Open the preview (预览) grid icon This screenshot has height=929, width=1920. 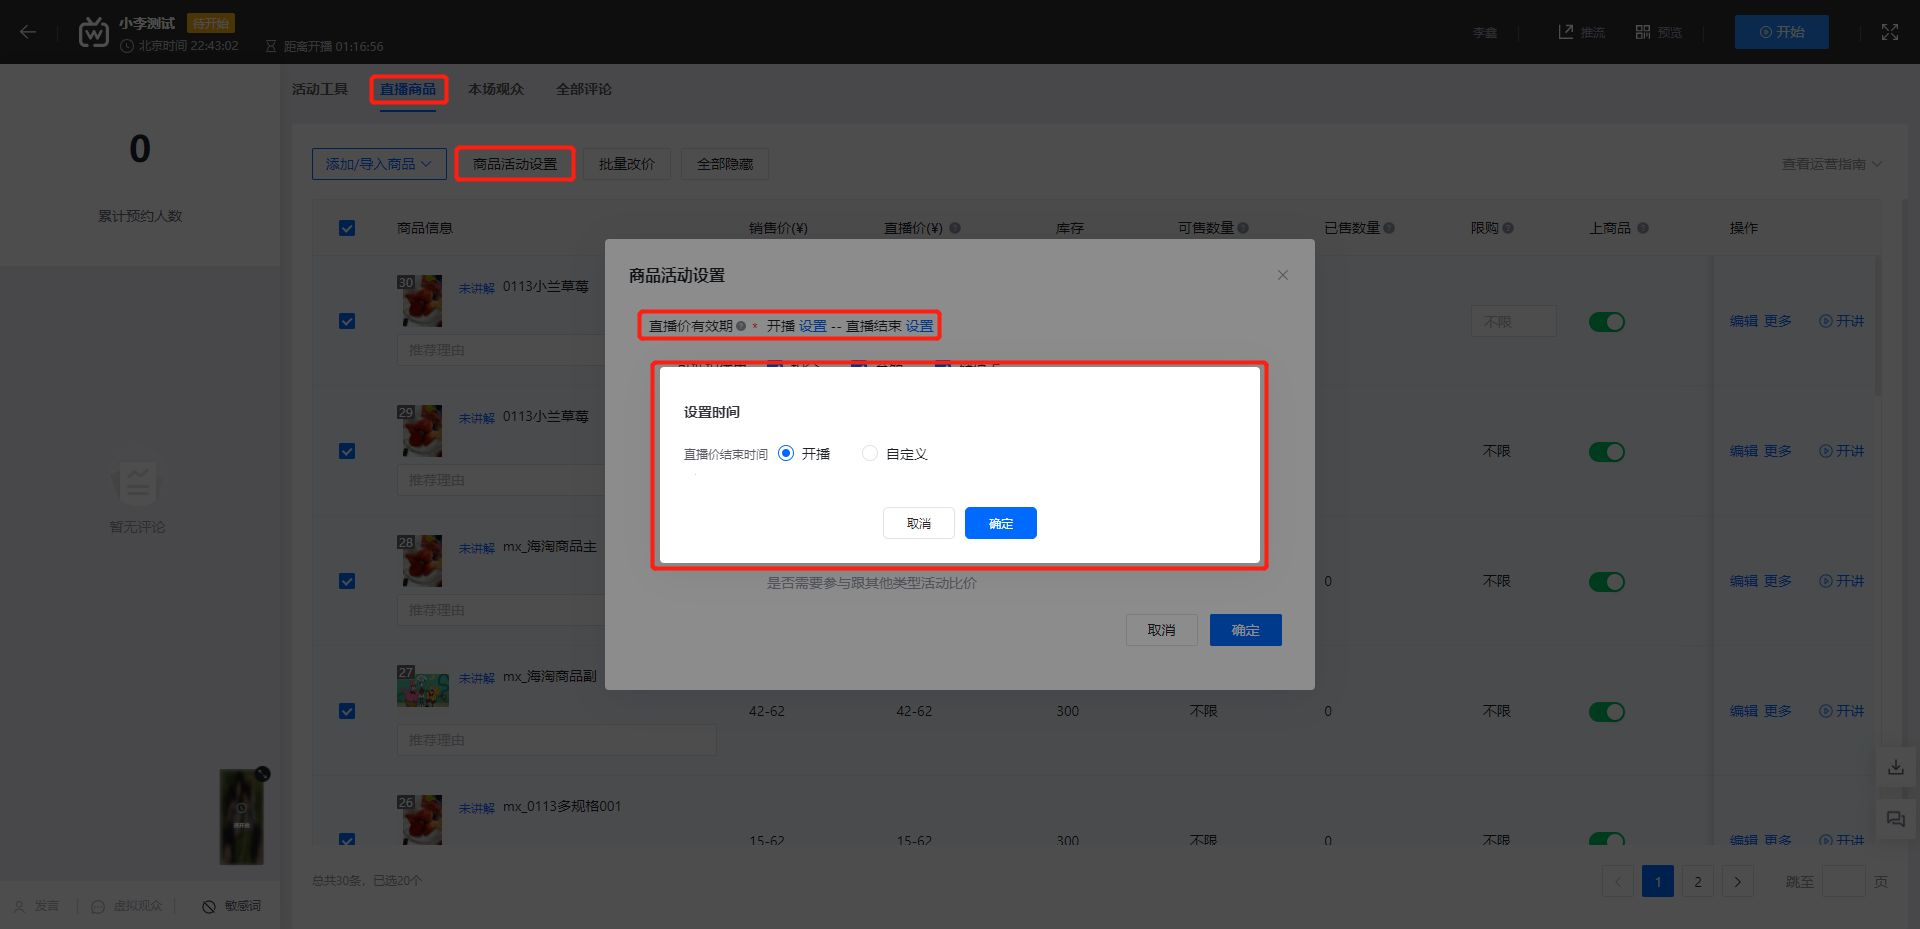[x=1643, y=32]
